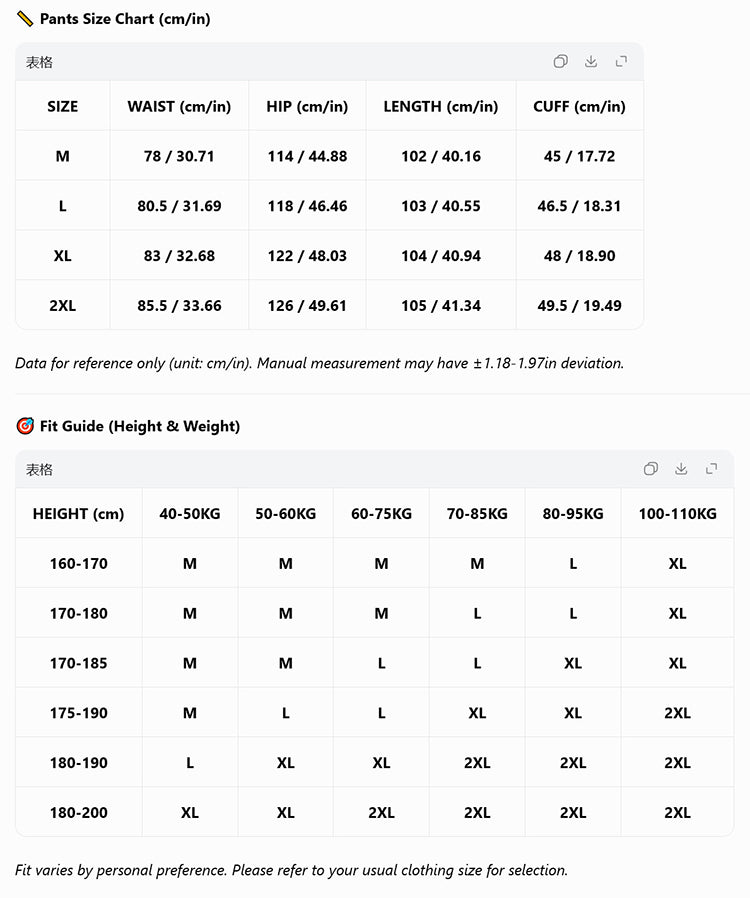Select the 180-200 height row label
This screenshot has width=750, height=898.
[x=78, y=812]
